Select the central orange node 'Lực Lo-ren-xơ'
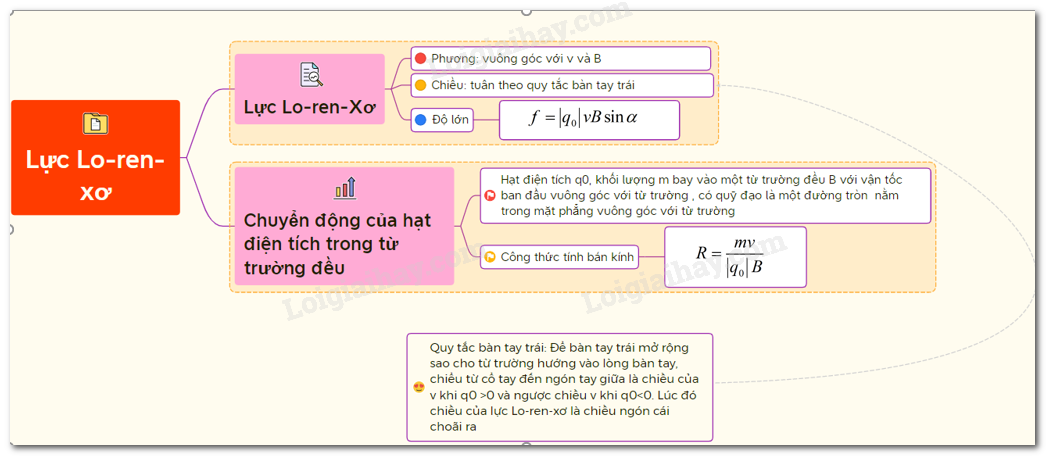The width and height of the screenshot is (1046, 456). click(95, 157)
